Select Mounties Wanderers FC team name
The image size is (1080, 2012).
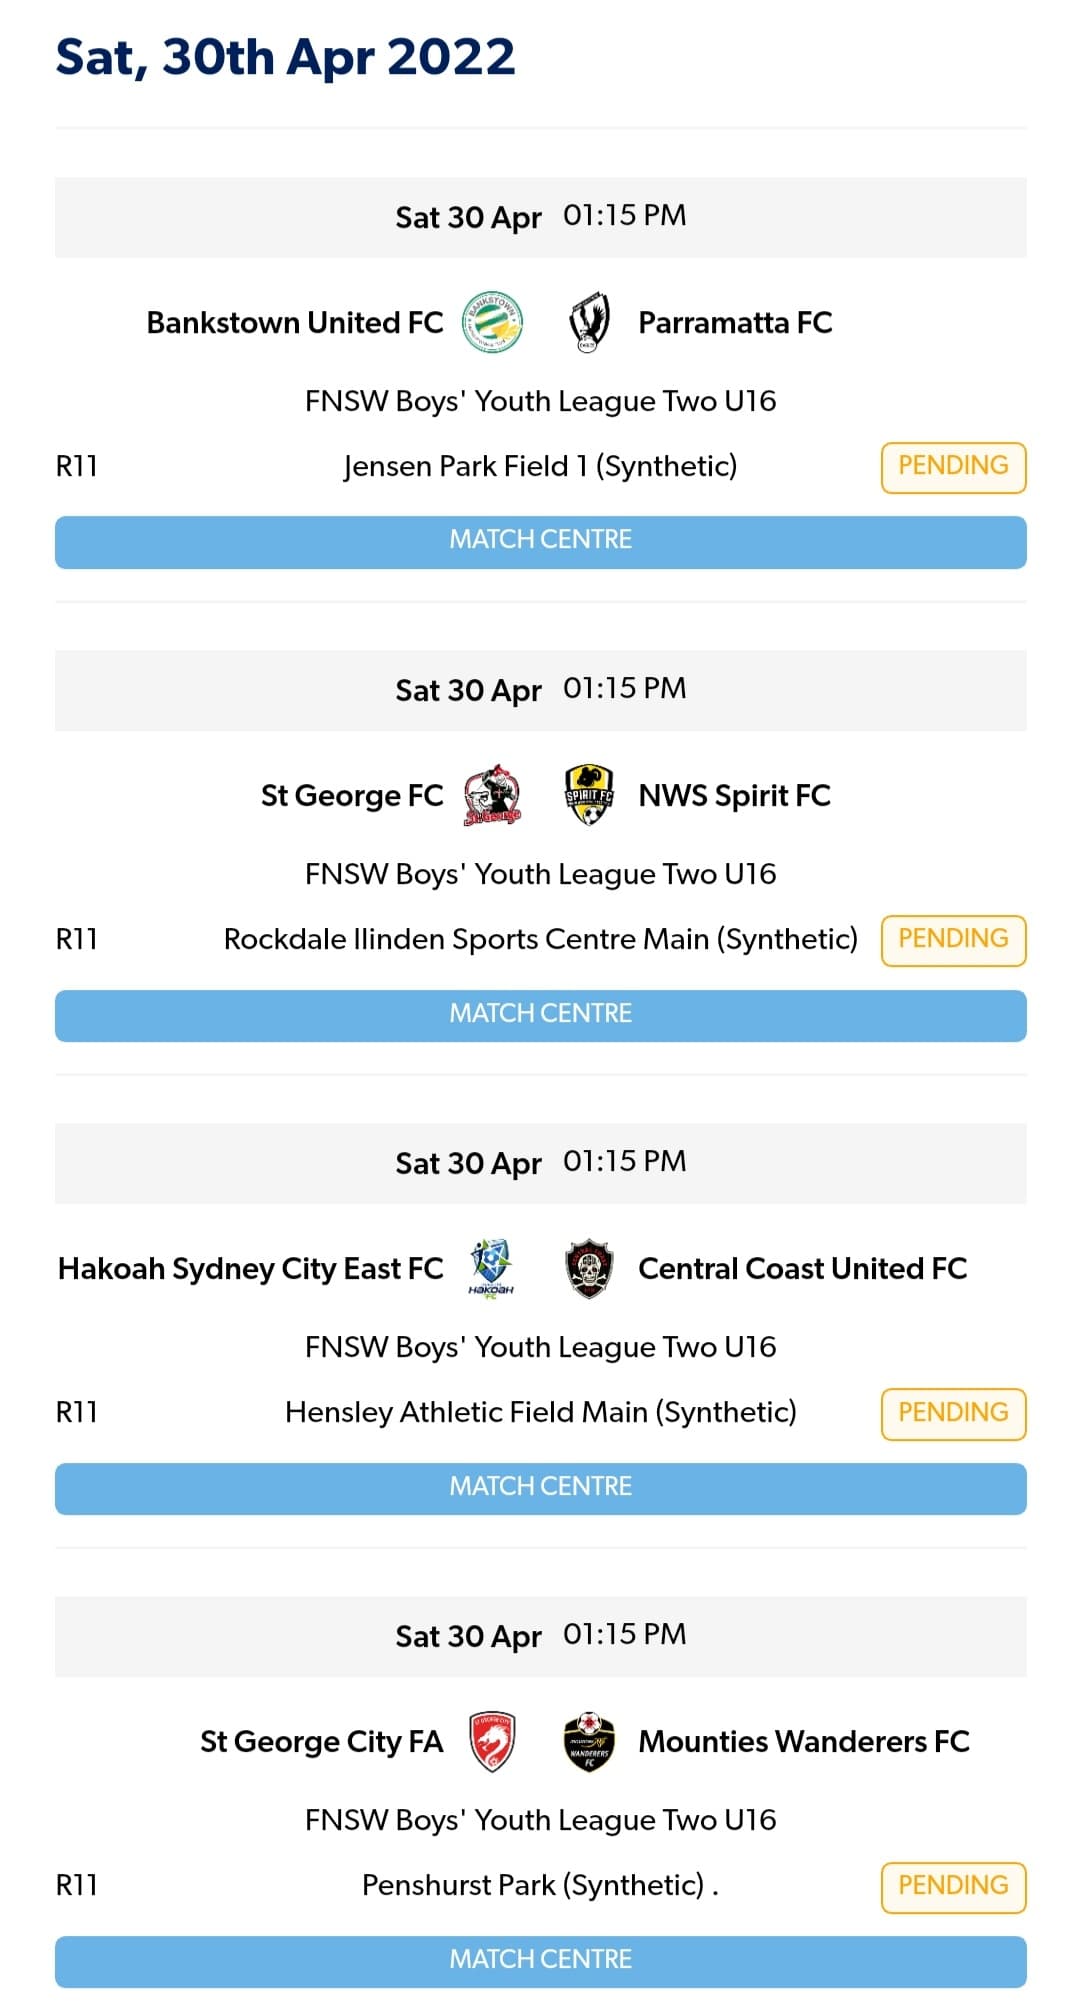pyautogui.click(x=803, y=1740)
